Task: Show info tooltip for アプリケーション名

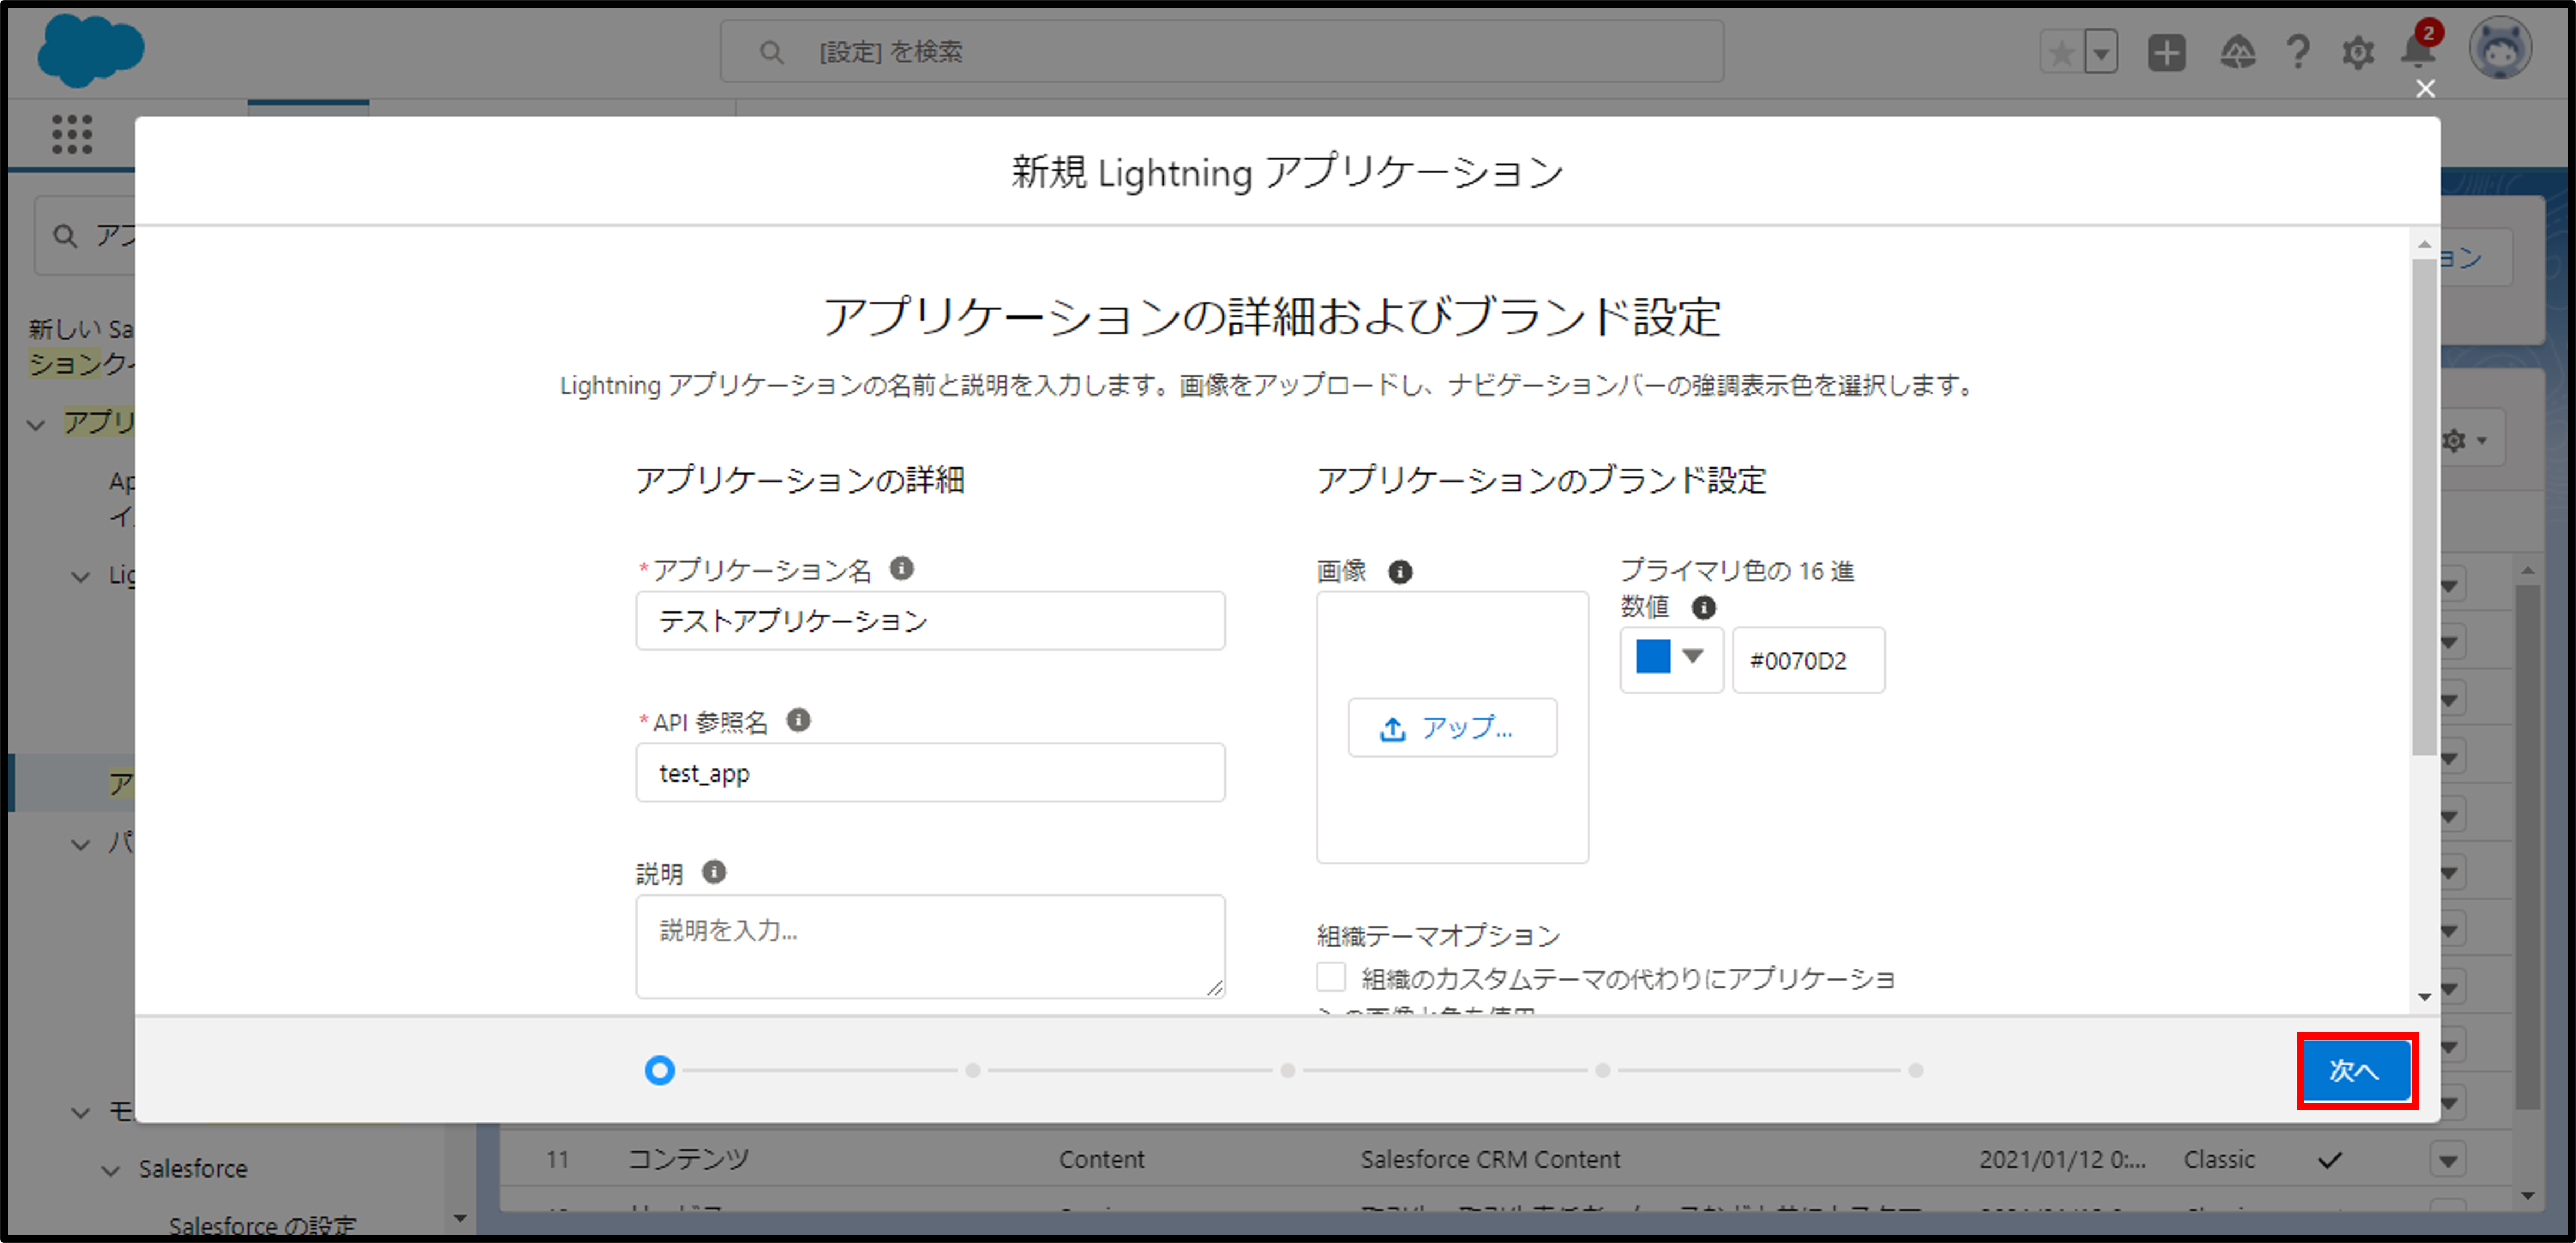Action: point(901,568)
